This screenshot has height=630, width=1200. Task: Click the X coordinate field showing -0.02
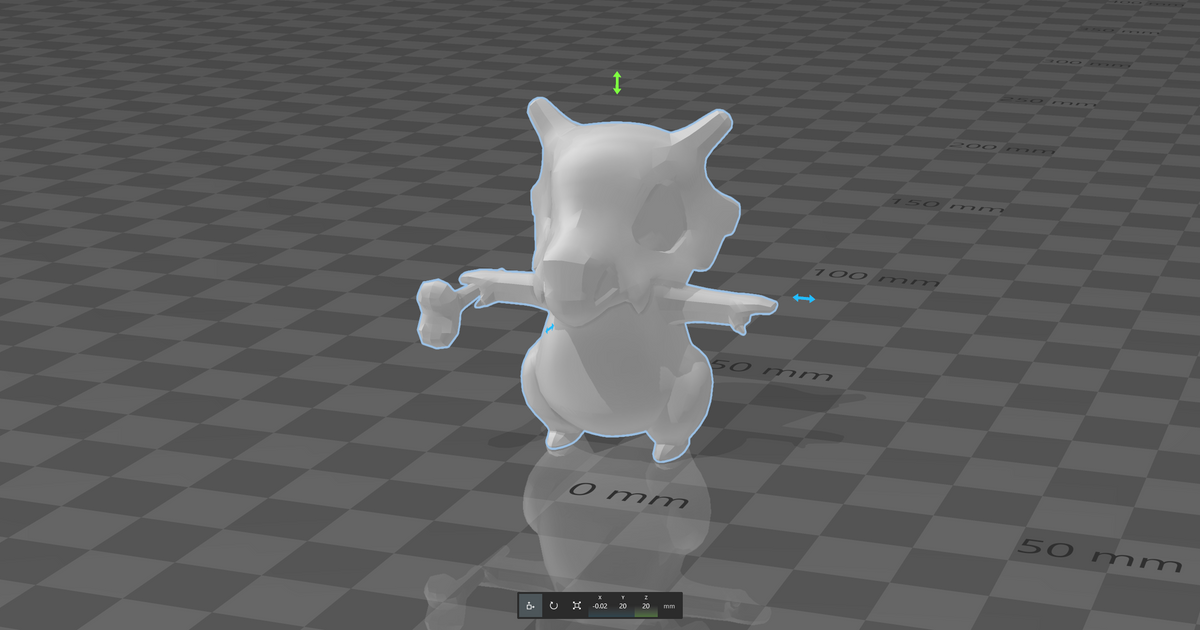(x=600, y=606)
